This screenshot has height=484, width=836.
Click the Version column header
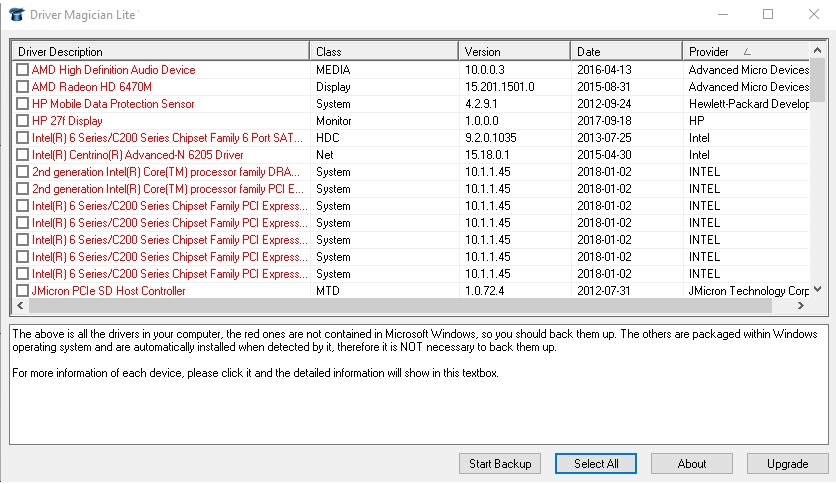tap(514, 51)
